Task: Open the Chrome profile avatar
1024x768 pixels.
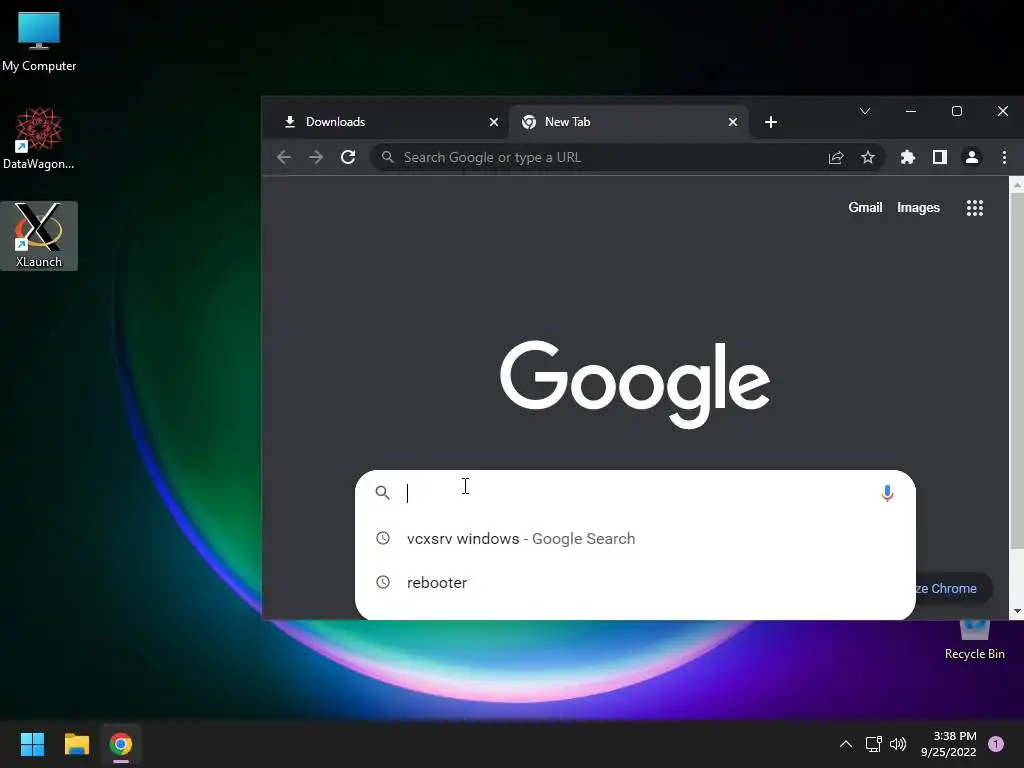Action: point(972,157)
